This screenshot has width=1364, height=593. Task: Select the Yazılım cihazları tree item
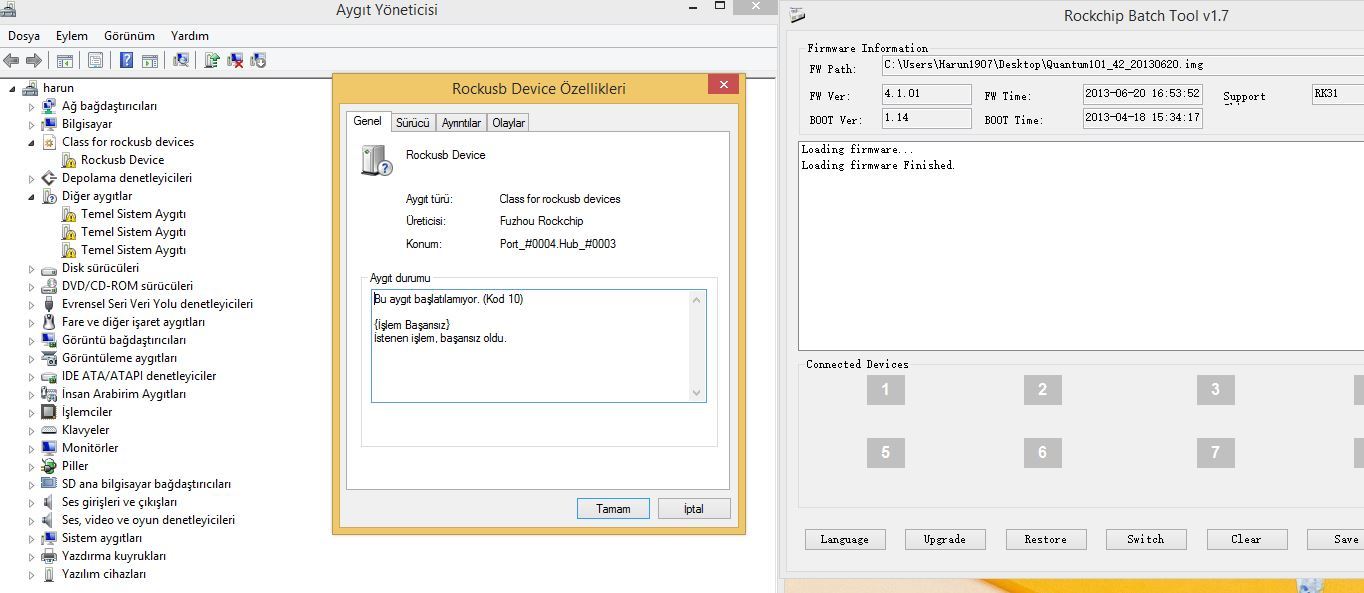point(104,574)
